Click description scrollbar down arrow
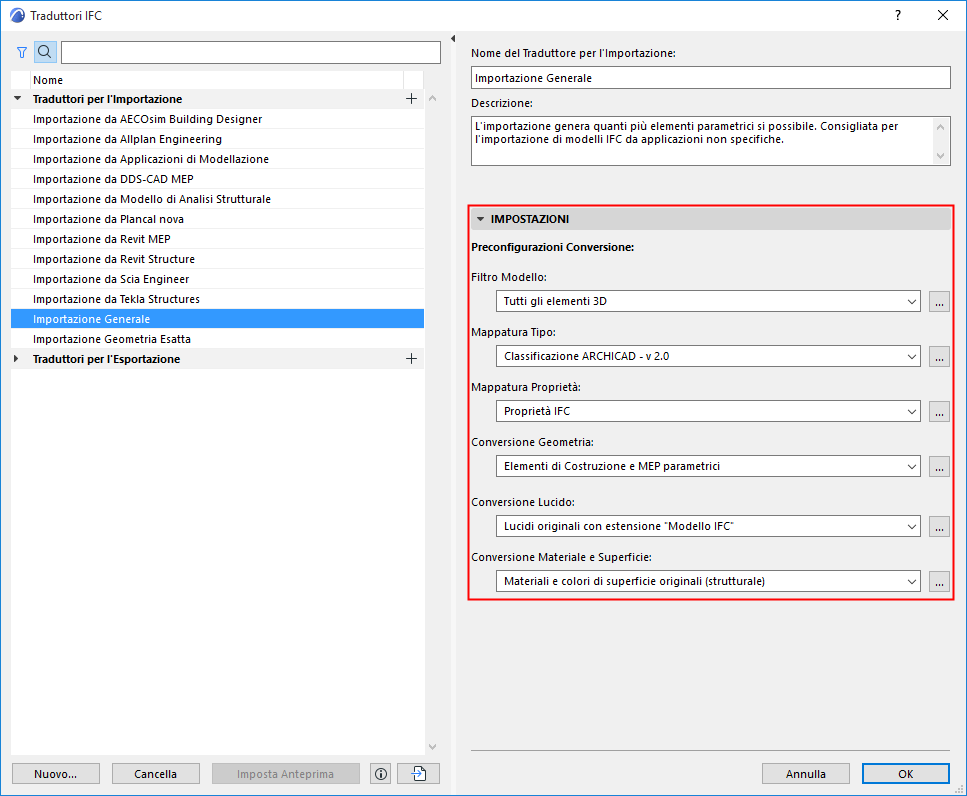967x796 pixels. pyautogui.click(x=940, y=156)
